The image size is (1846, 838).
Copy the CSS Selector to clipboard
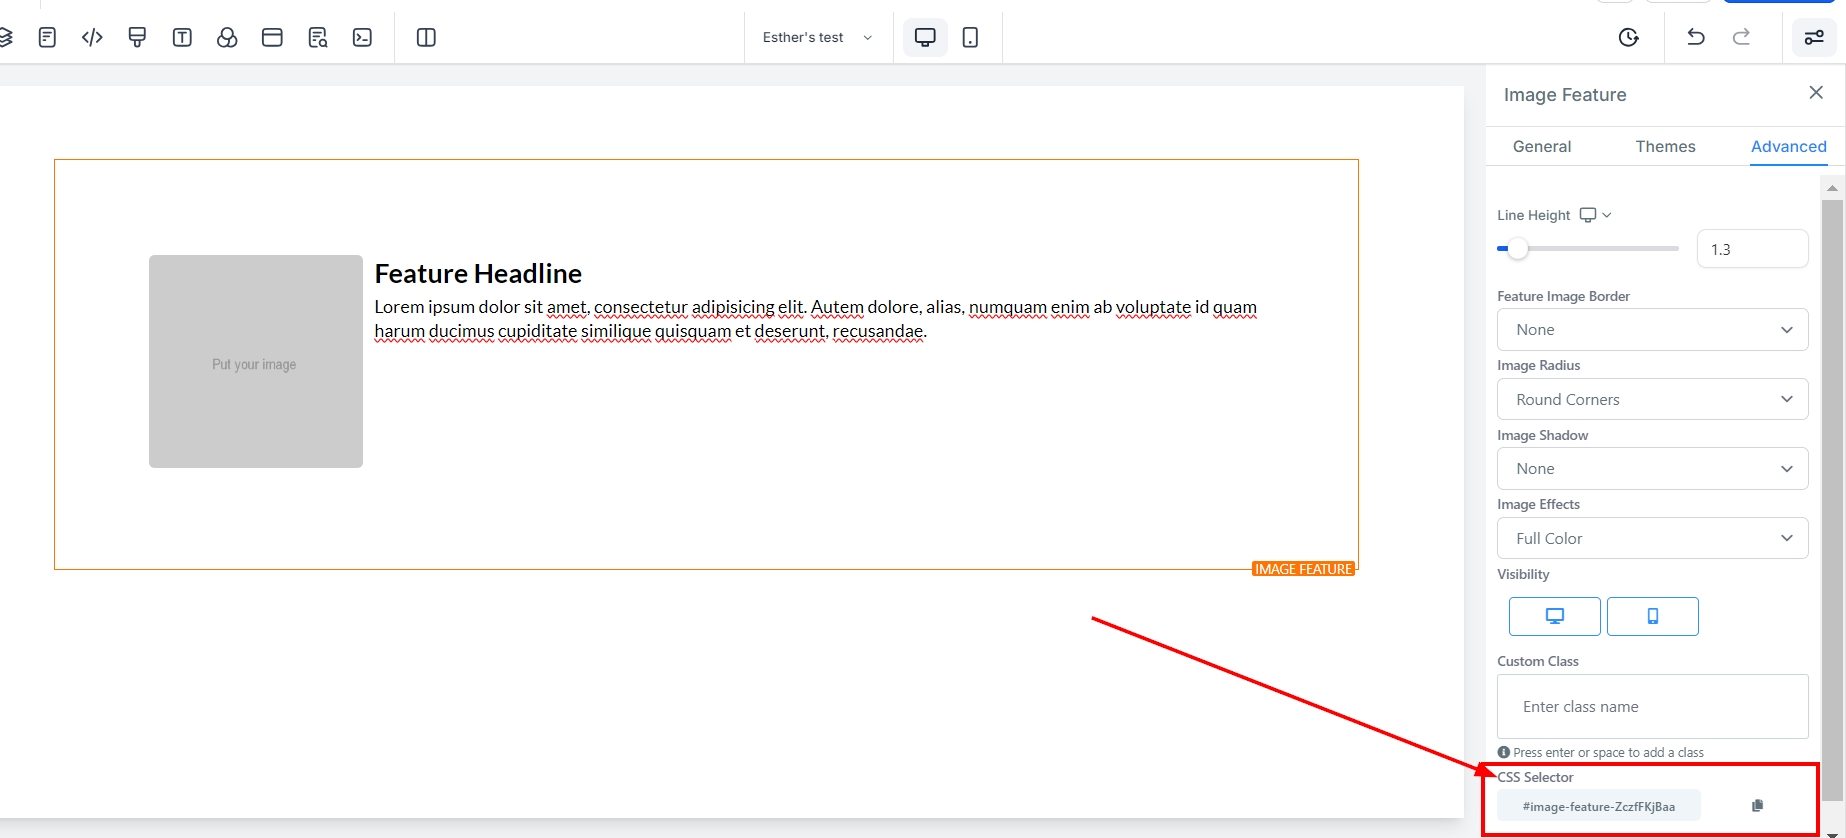tap(1757, 806)
